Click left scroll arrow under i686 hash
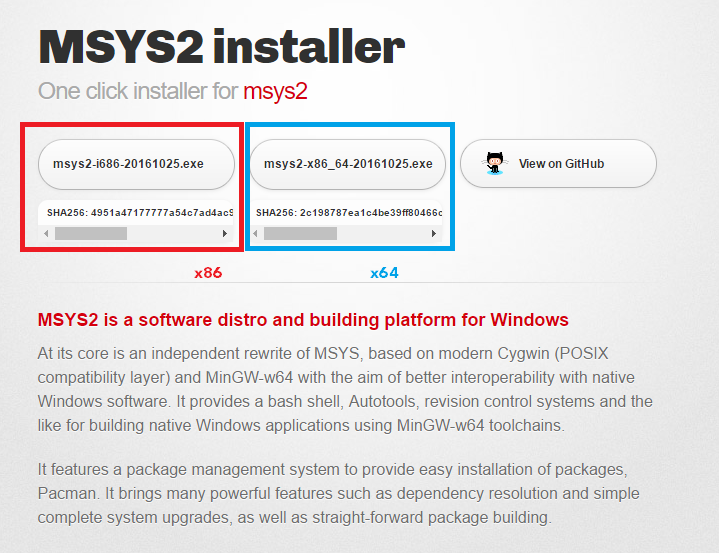The image size is (719, 553). tap(46, 233)
